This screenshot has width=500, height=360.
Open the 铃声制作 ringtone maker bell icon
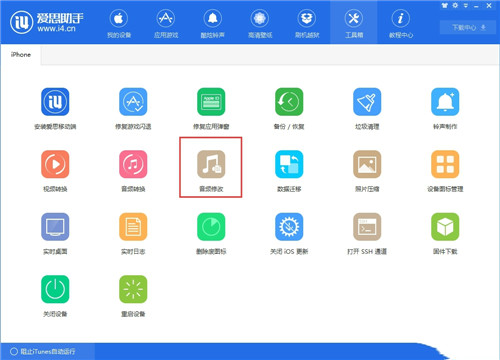pos(445,102)
